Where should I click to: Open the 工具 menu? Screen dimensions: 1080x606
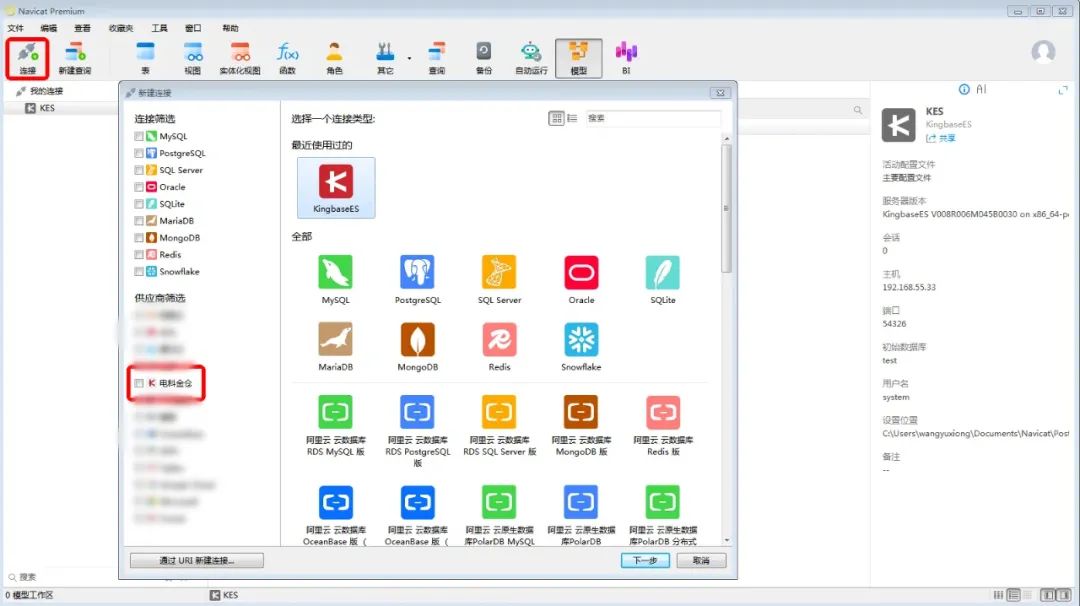click(159, 28)
